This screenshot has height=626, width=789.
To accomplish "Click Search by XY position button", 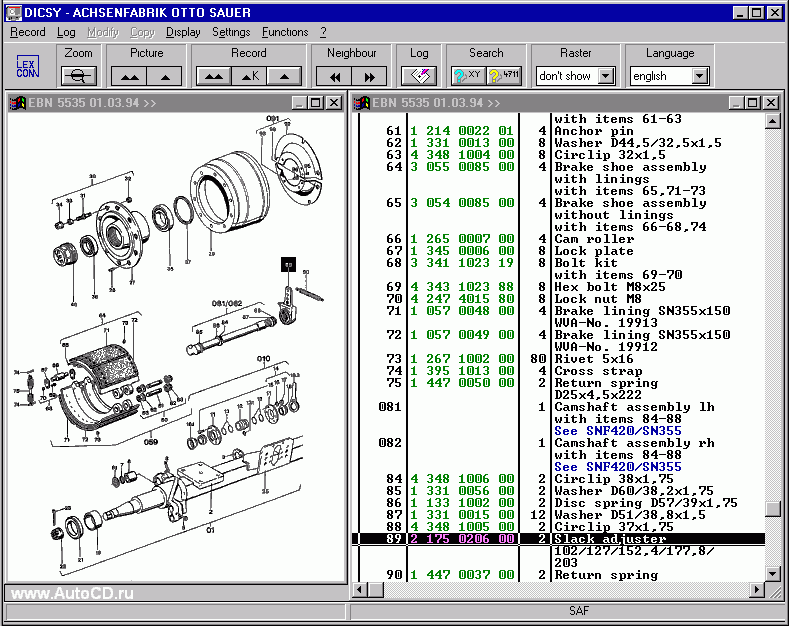I will (x=468, y=76).
